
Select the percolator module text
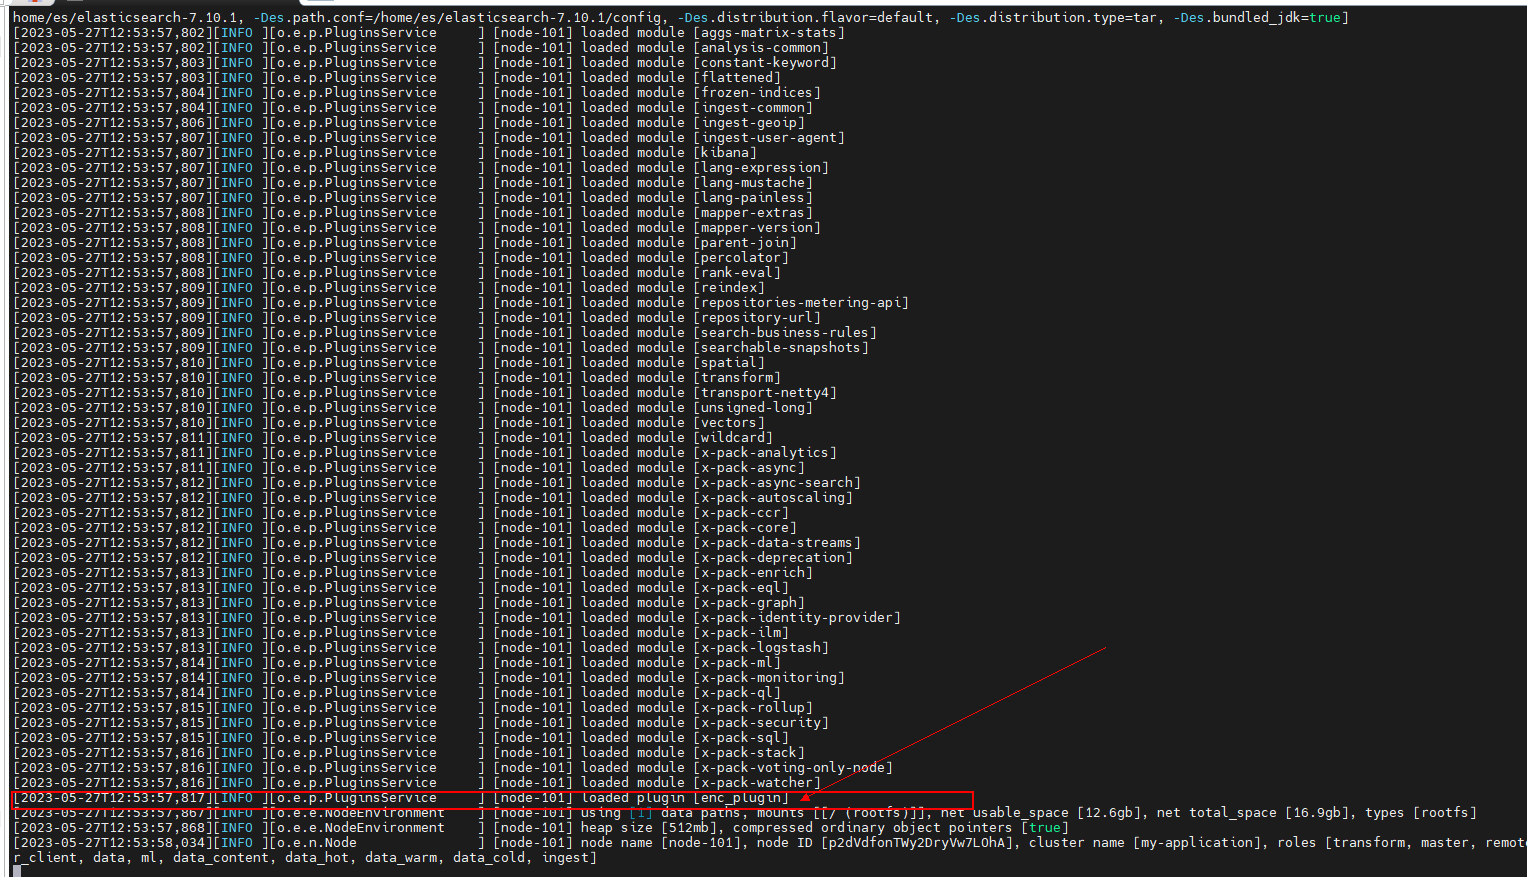[x=741, y=258]
